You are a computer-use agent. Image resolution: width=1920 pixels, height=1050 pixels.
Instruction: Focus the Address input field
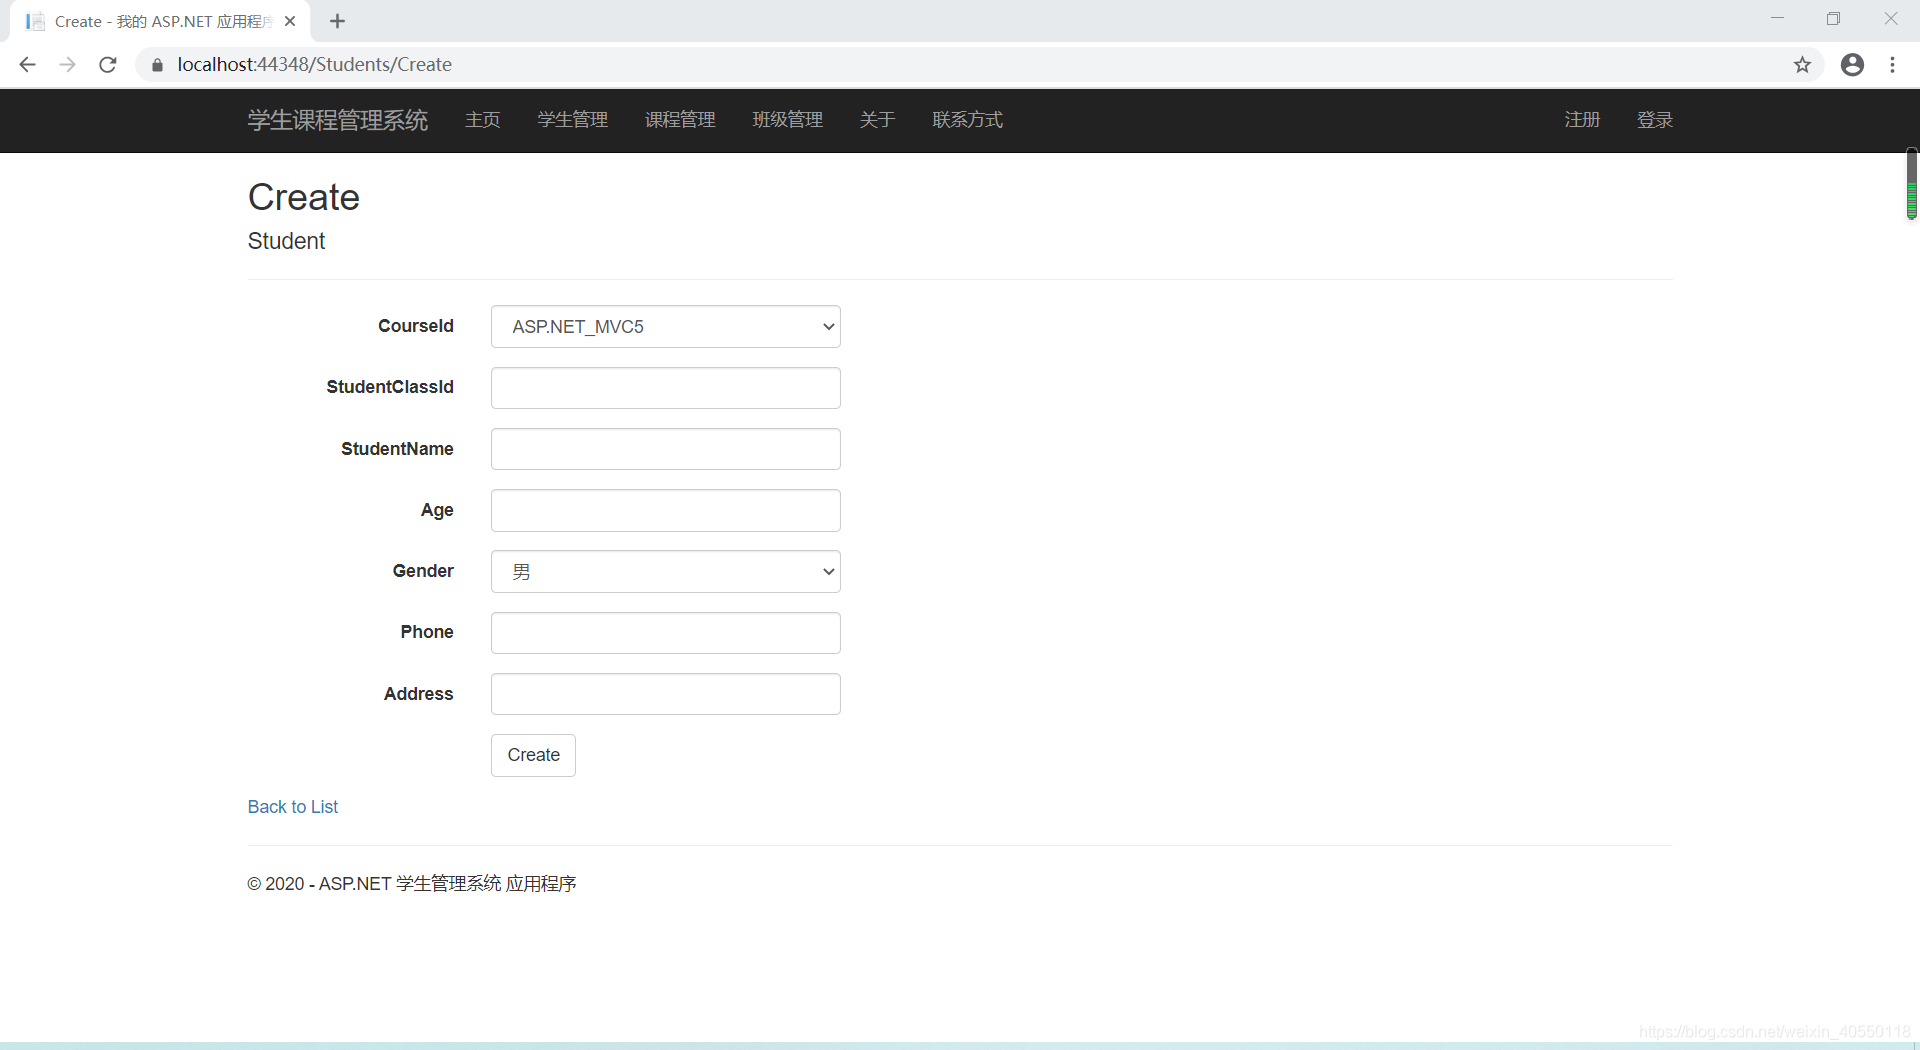coord(666,694)
